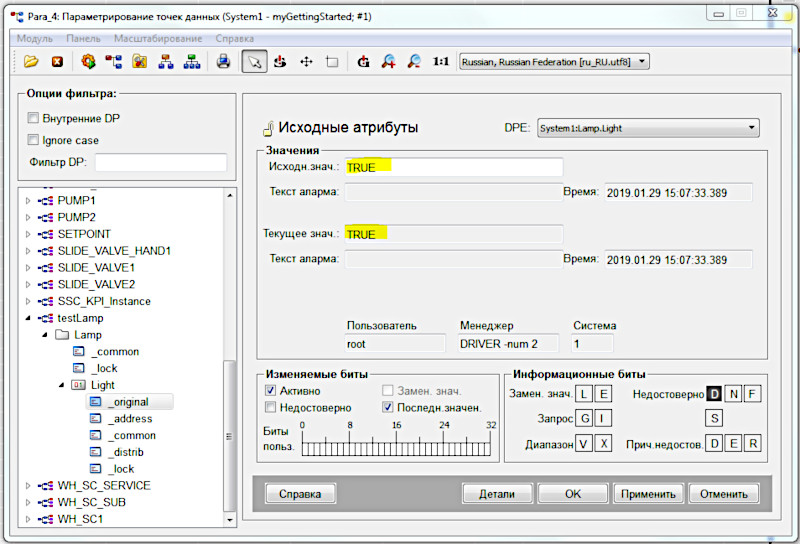Check Недостоверно under Изменяемые биты

click(270, 407)
